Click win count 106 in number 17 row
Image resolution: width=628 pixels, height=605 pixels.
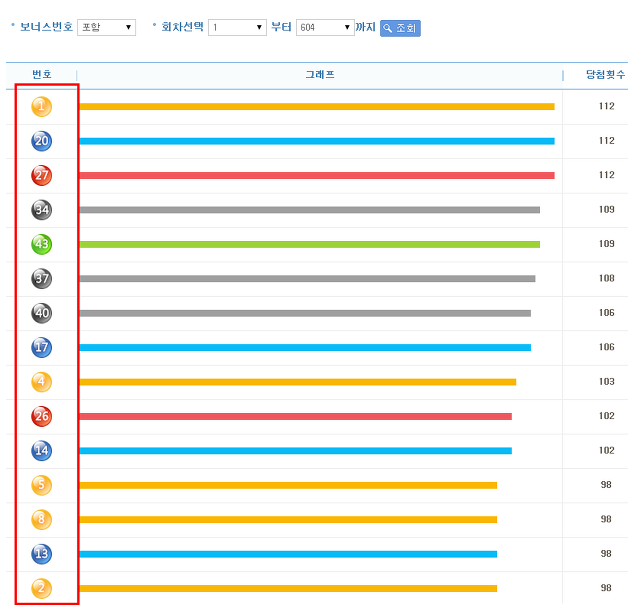606,347
